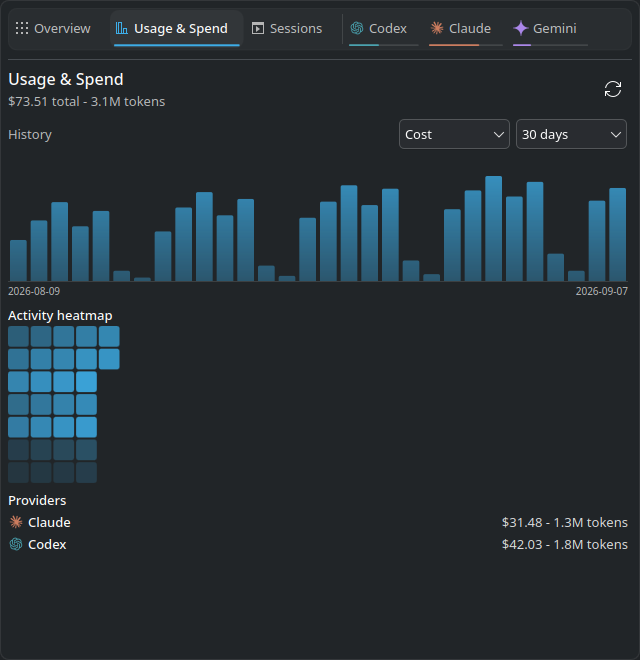640x660 pixels.
Task: Click the Codex logo icon in tabs
Action: (x=357, y=28)
